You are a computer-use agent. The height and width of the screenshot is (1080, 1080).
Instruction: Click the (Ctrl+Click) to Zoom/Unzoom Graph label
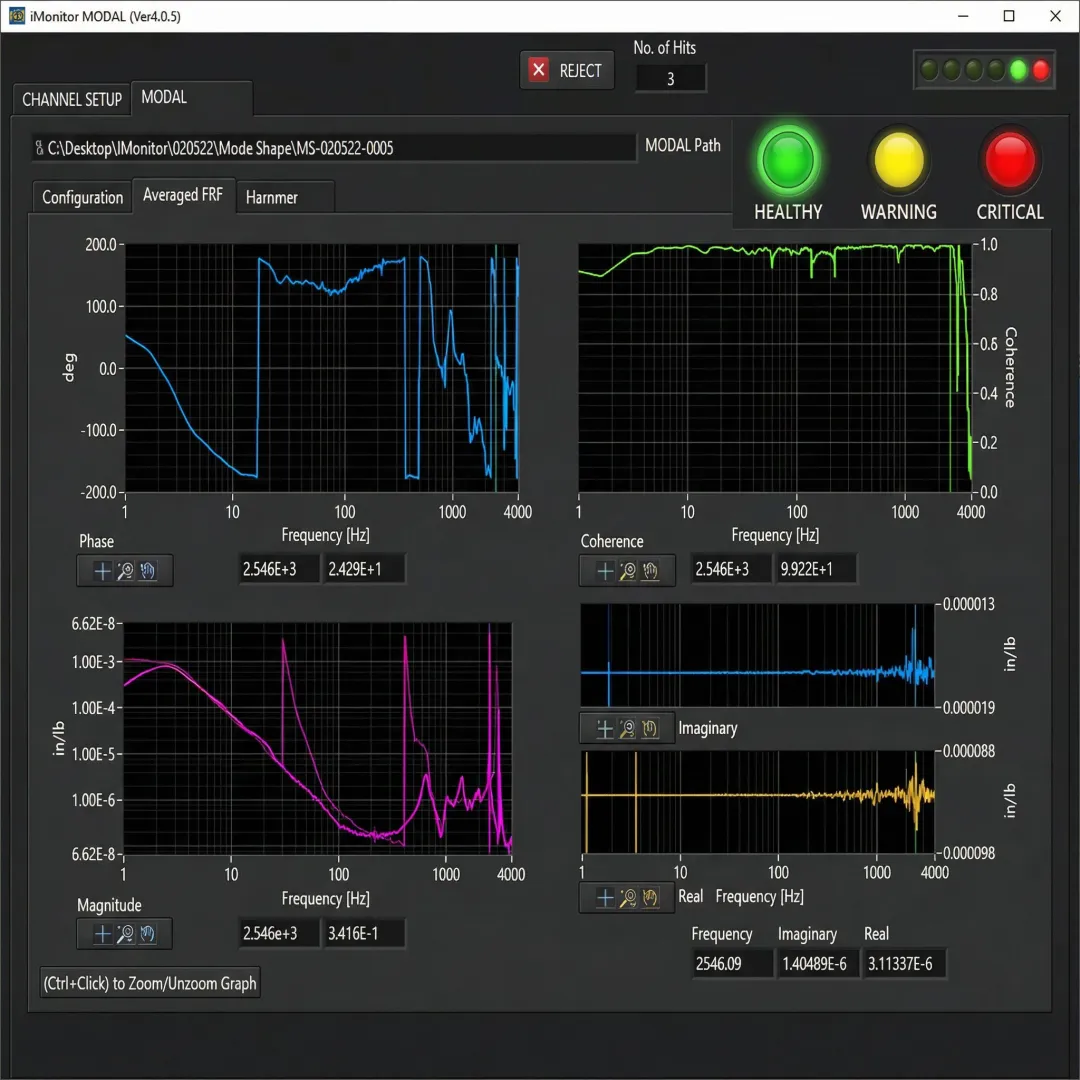[x=150, y=983]
